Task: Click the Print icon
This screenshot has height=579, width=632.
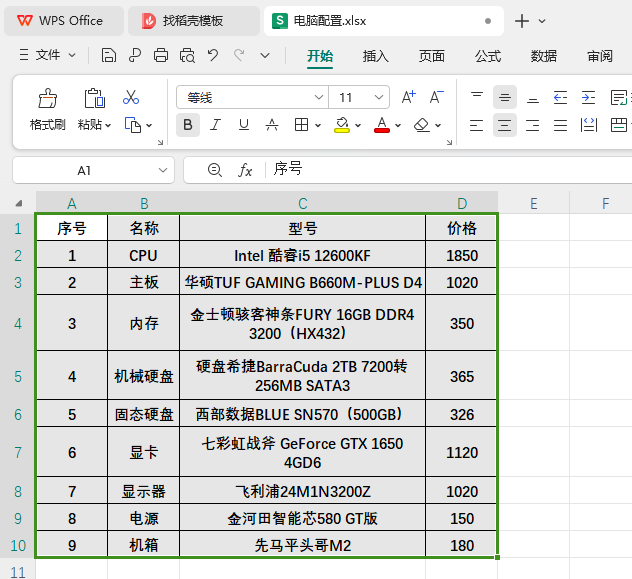Action: 161,55
